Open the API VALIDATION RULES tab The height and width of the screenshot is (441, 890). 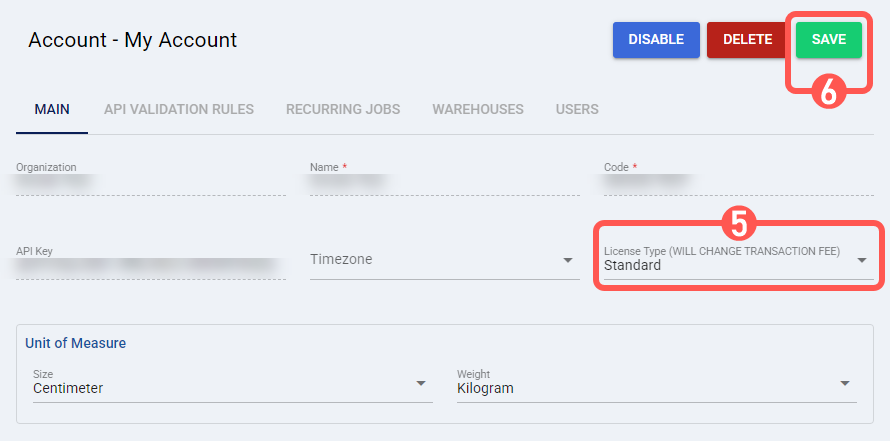click(x=179, y=109)
